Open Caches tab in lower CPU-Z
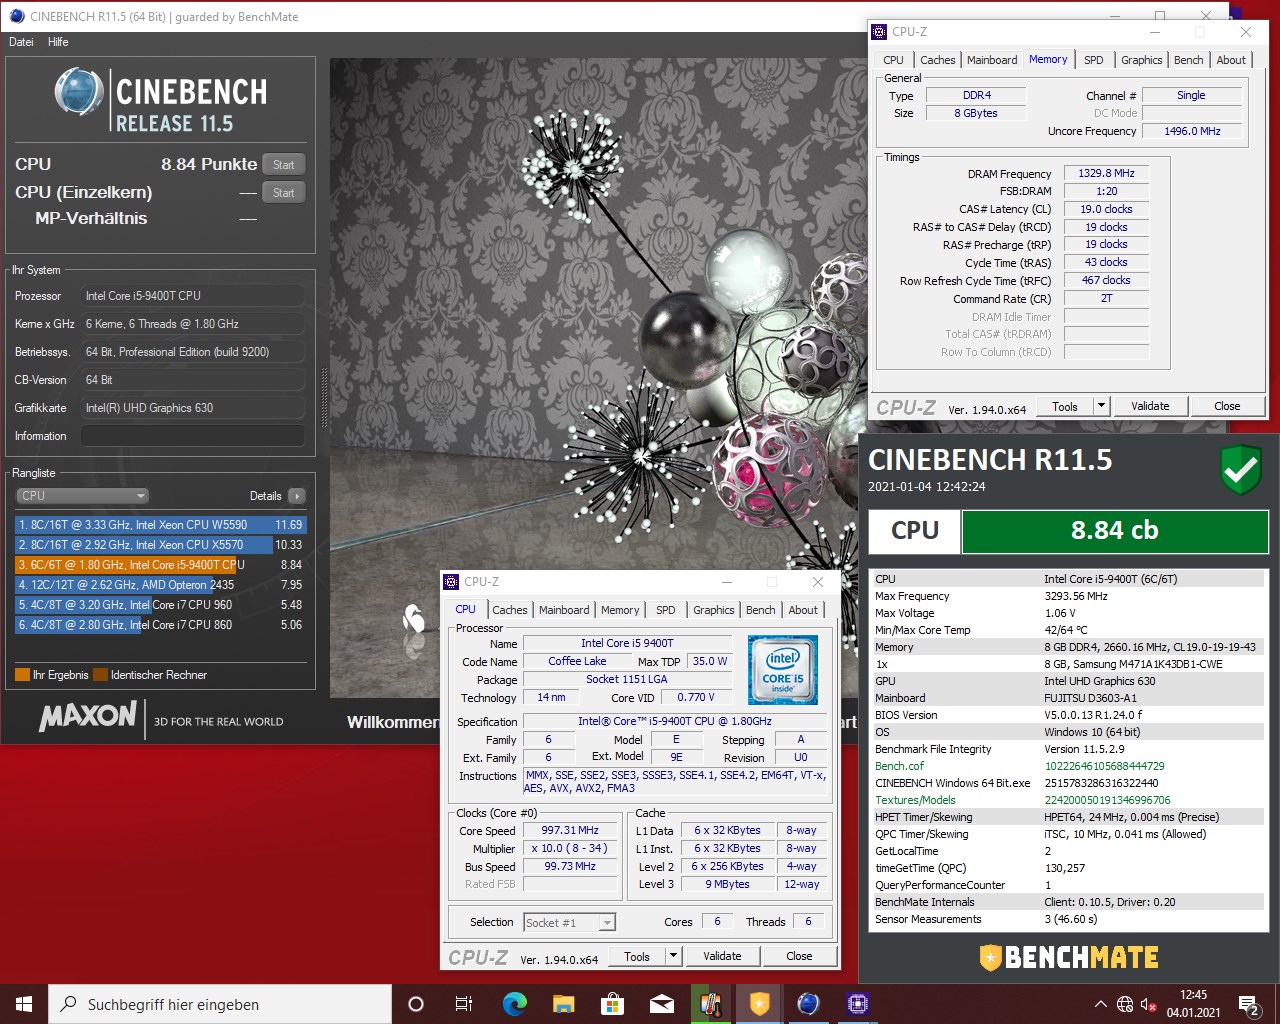The width and height of the screenshot is (1280, 1024). 509,610
